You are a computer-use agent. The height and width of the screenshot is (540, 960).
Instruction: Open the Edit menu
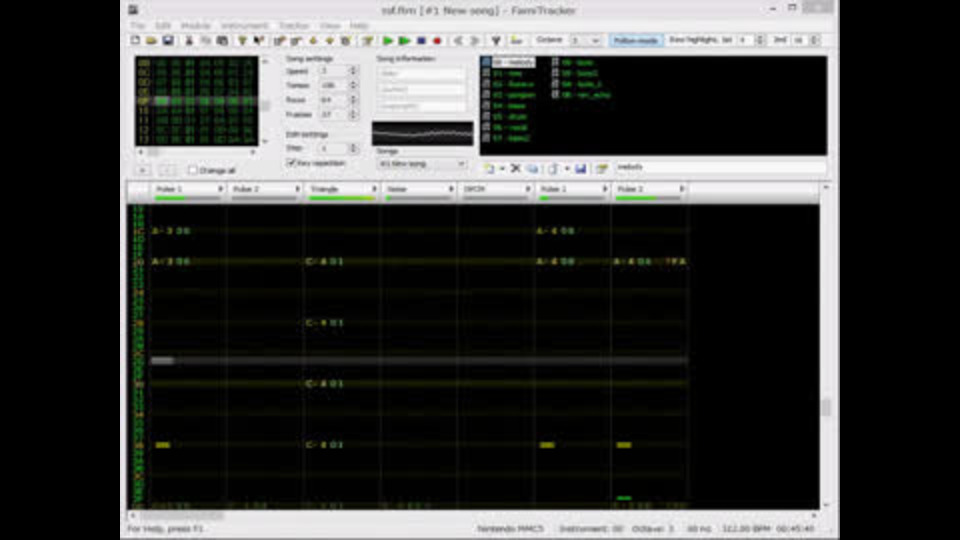[163, 25]
